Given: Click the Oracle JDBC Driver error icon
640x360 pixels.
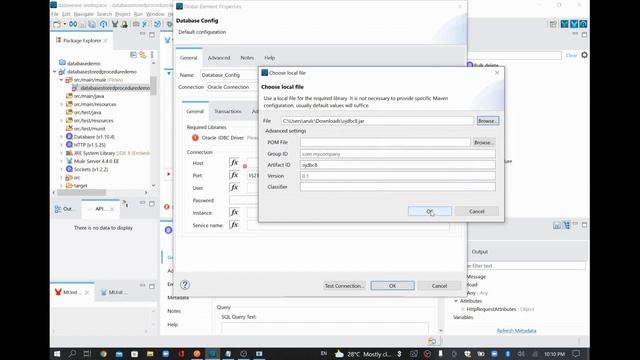Looking at the screenshot, I should tap(195, 138).
